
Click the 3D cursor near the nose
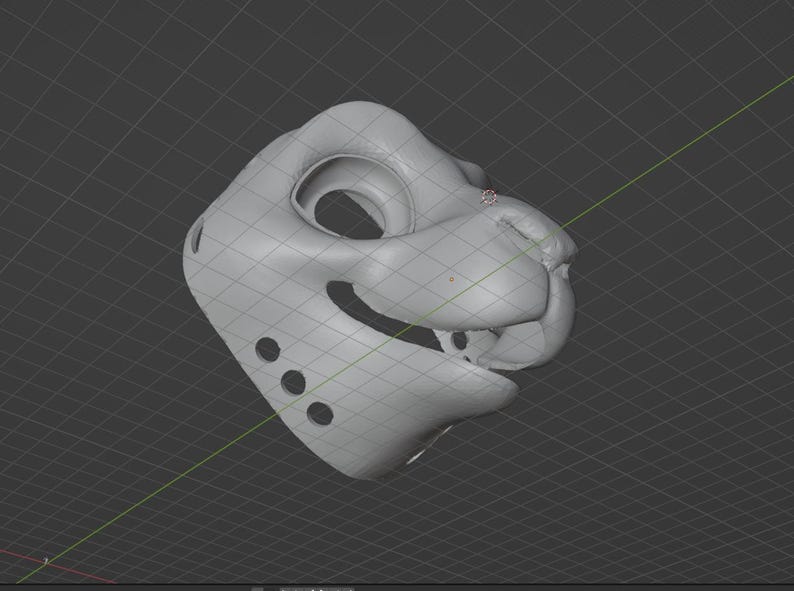(x=489, y=197)
